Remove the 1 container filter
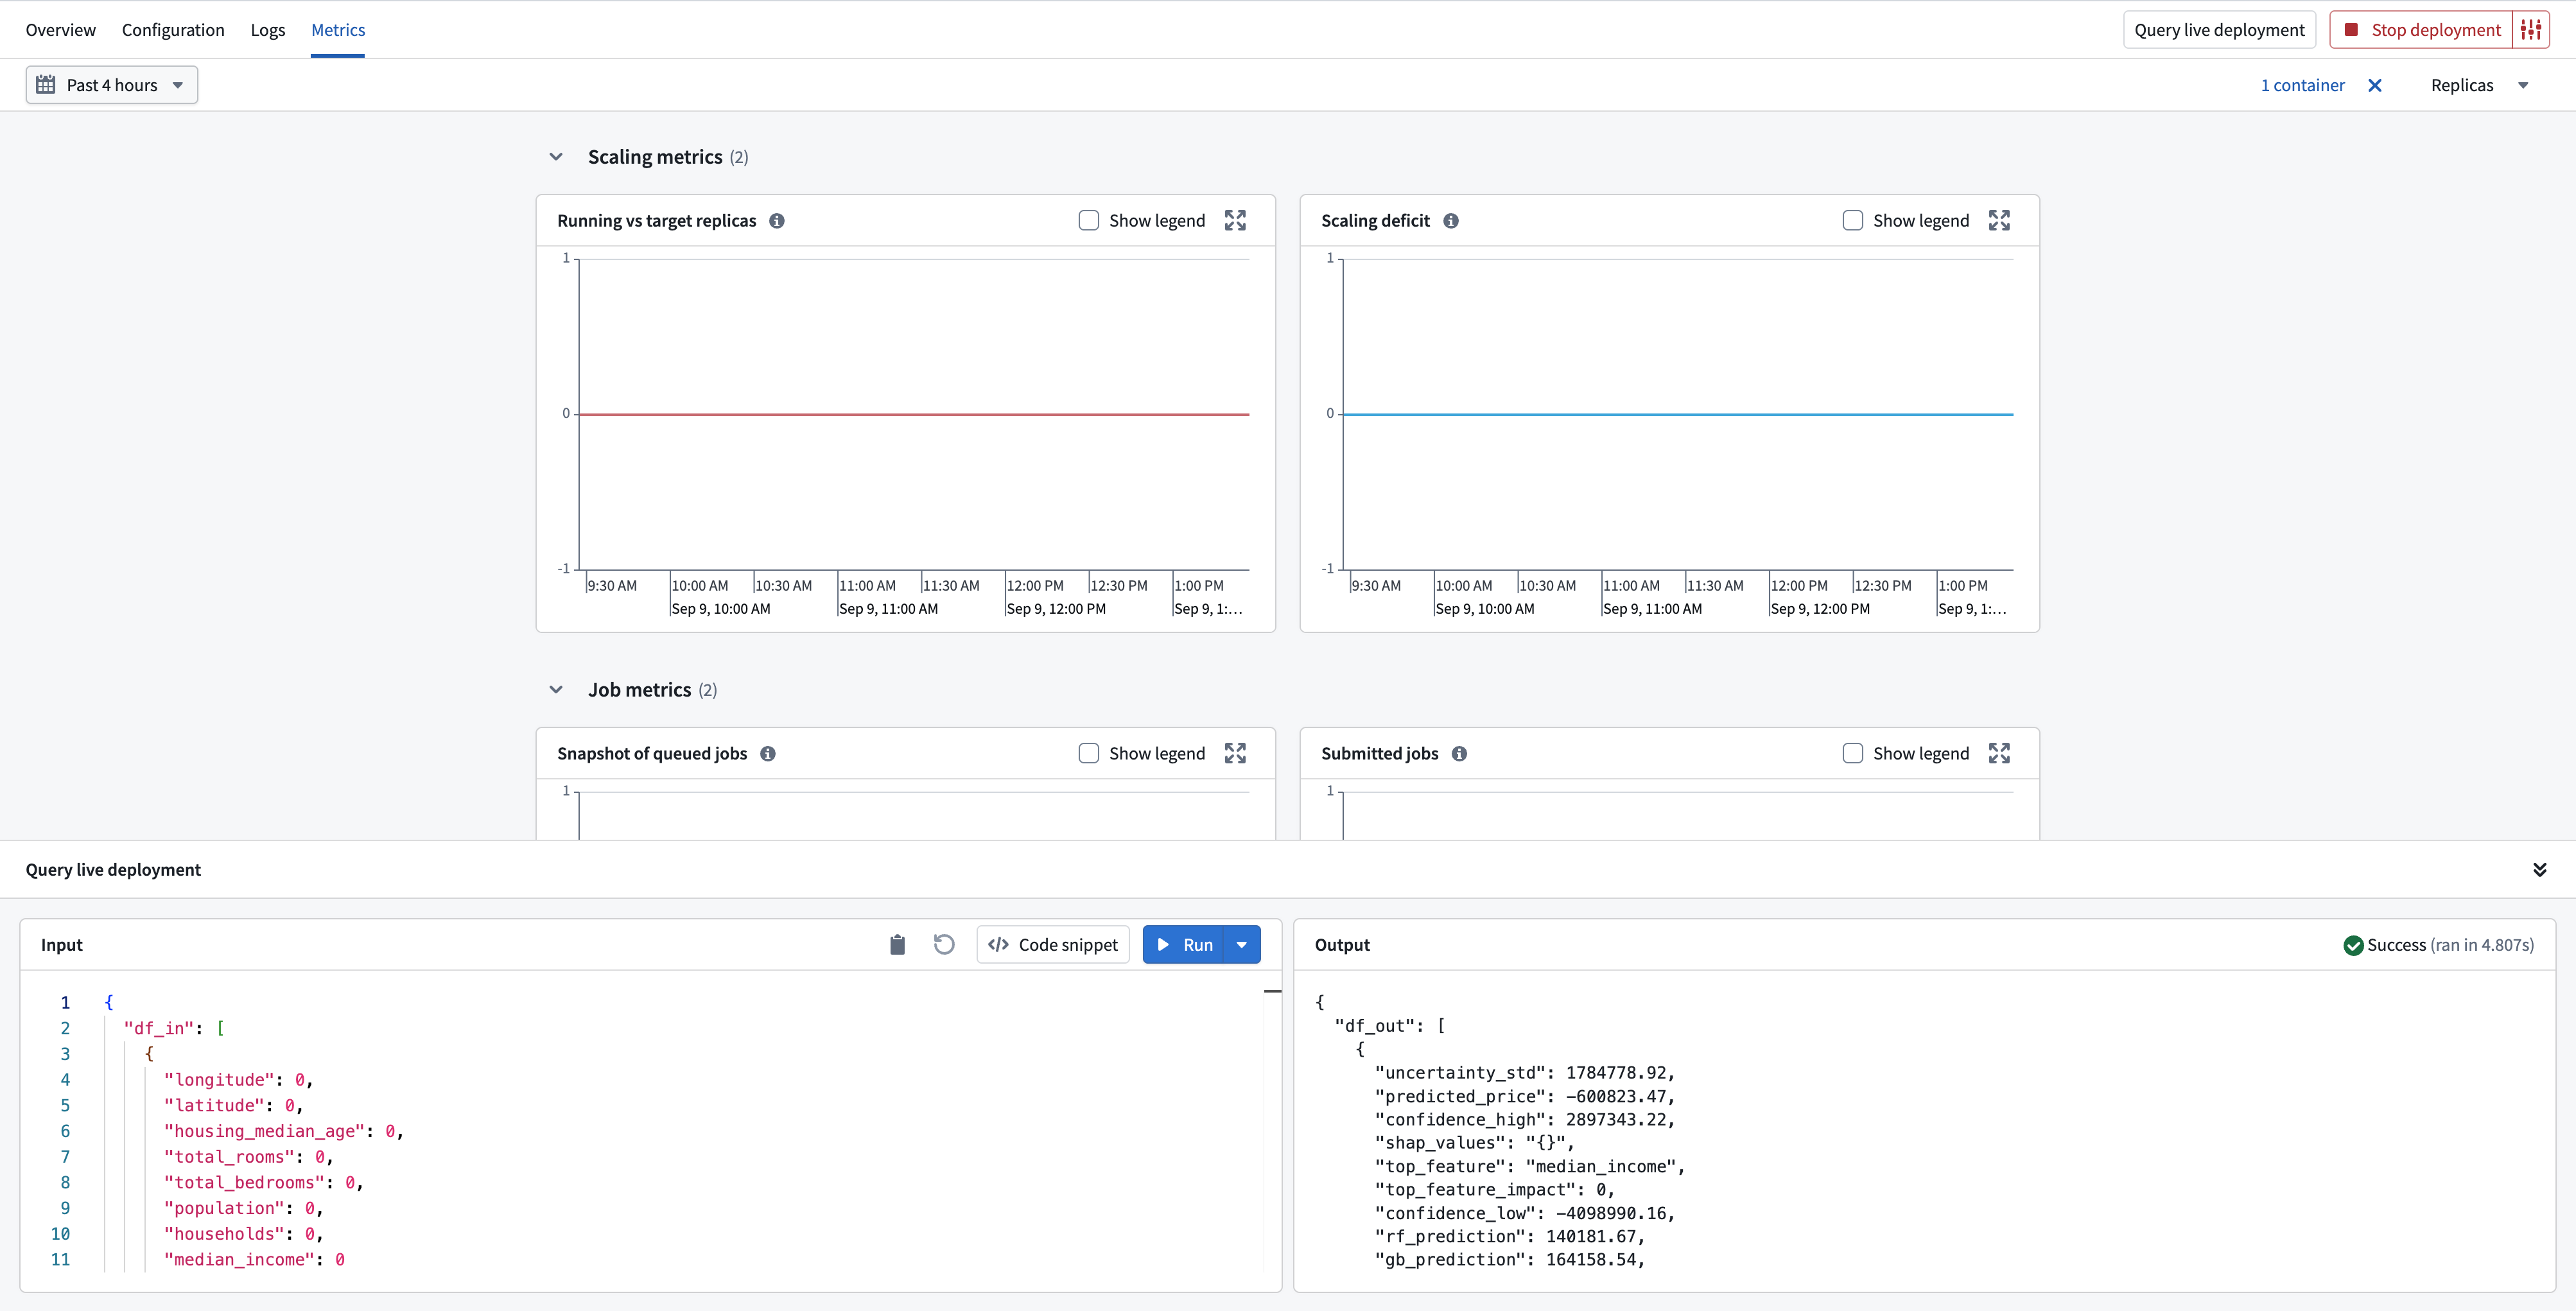Viewport: 2576px width, 1311px height. [2375, 85]
